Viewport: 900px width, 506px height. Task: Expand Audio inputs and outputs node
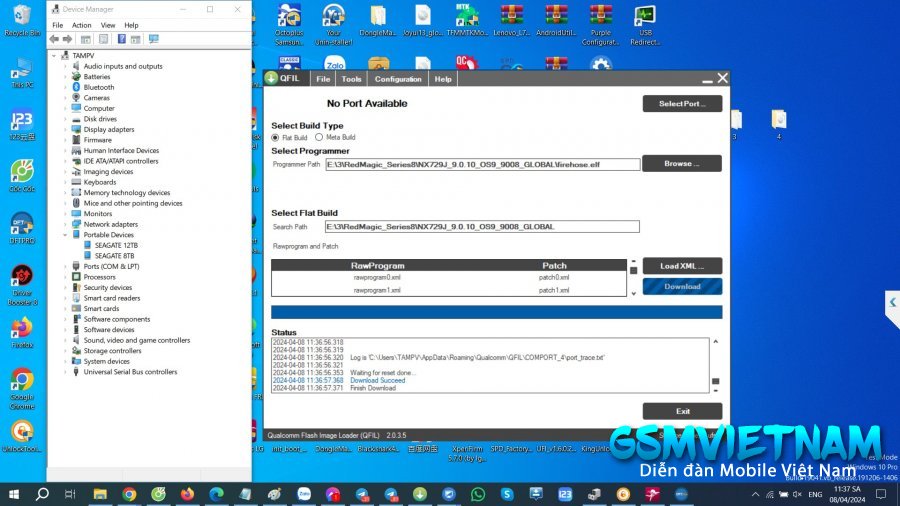65,67
